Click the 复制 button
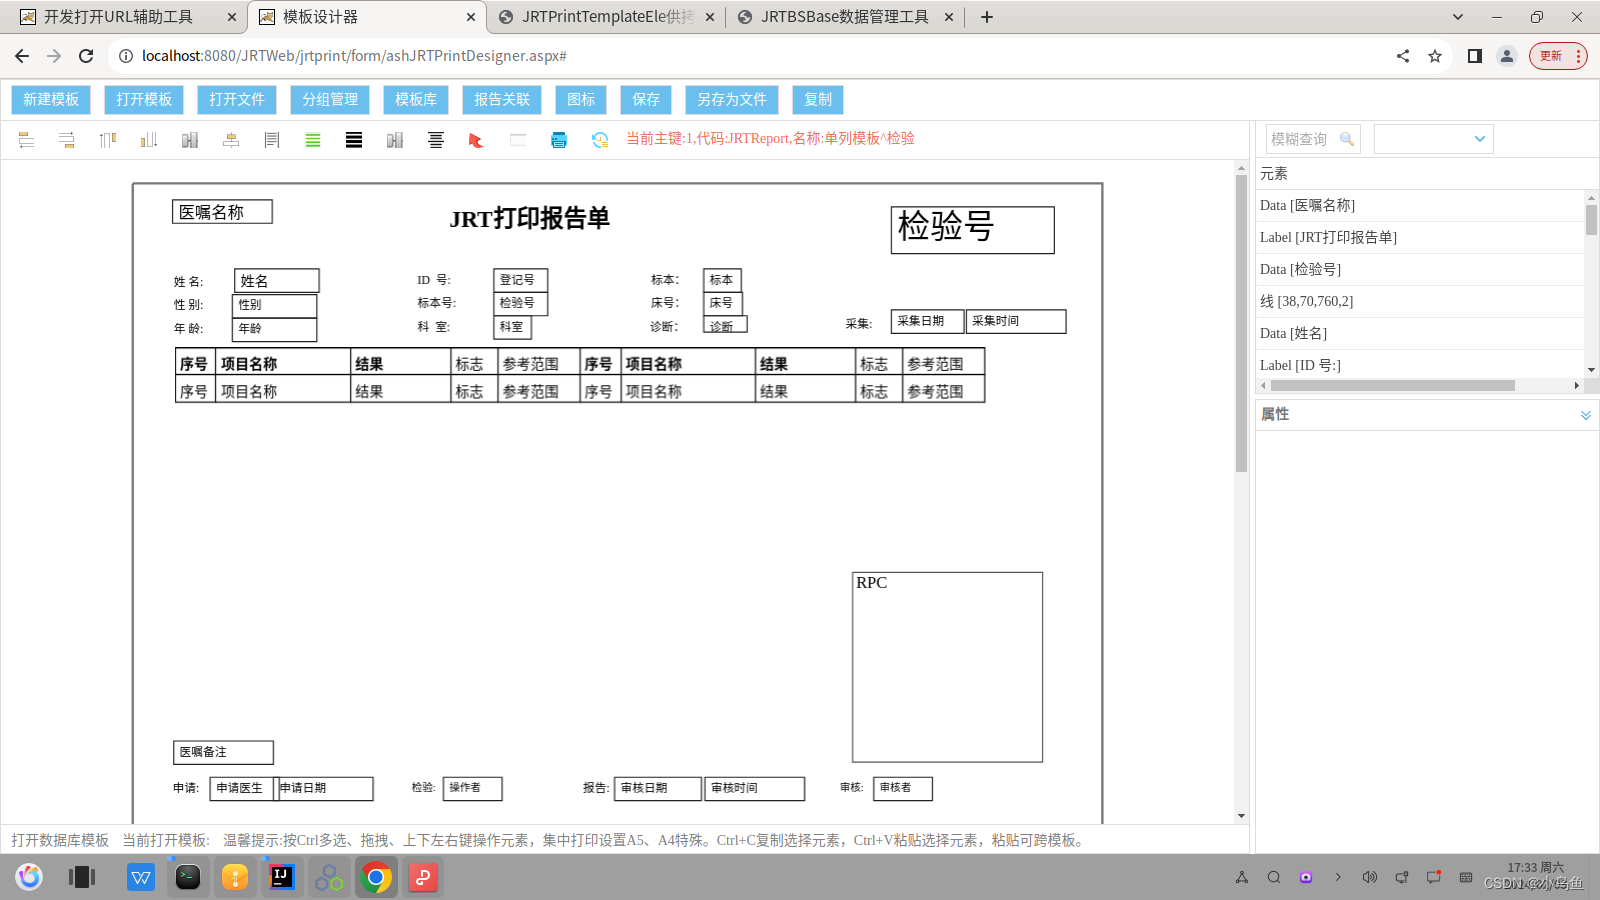 coord(818,100)
